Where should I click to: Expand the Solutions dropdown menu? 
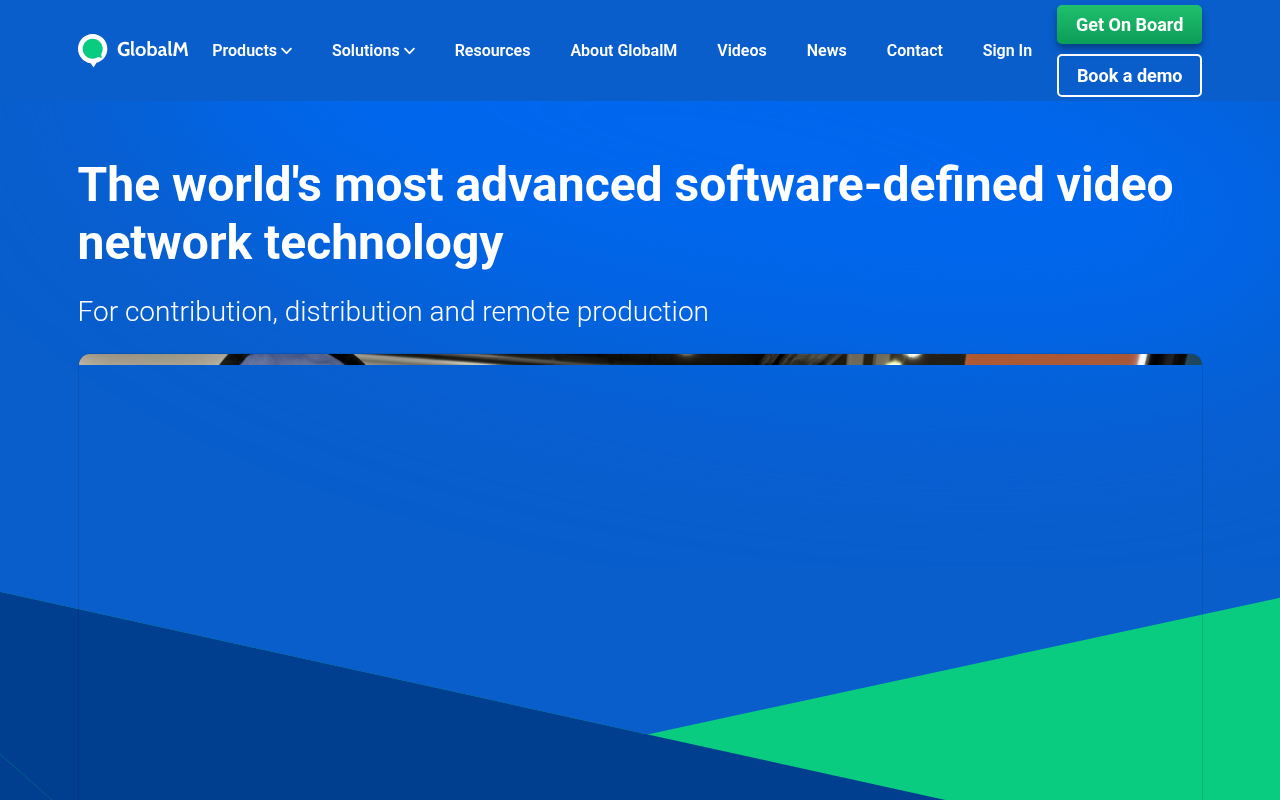coord(373,50)
